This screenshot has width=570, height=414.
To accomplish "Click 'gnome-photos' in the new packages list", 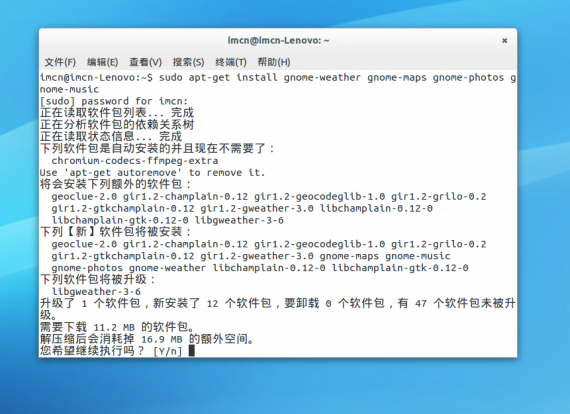I will click(x=87, y=268).
